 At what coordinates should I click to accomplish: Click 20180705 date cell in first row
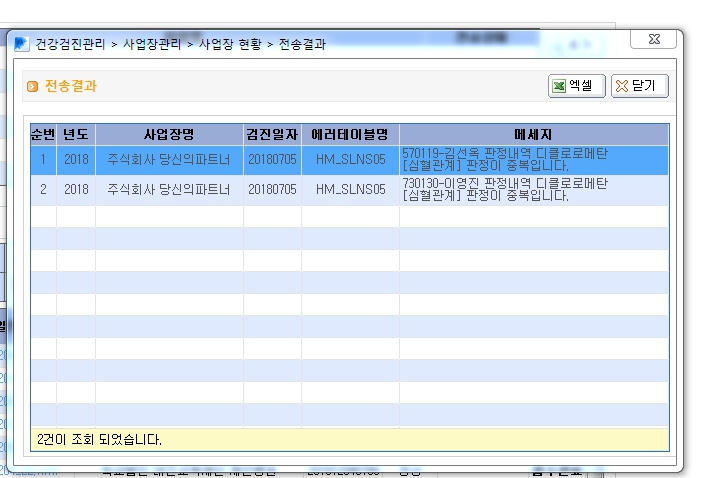pyautogui.click(x=273, y=160)
